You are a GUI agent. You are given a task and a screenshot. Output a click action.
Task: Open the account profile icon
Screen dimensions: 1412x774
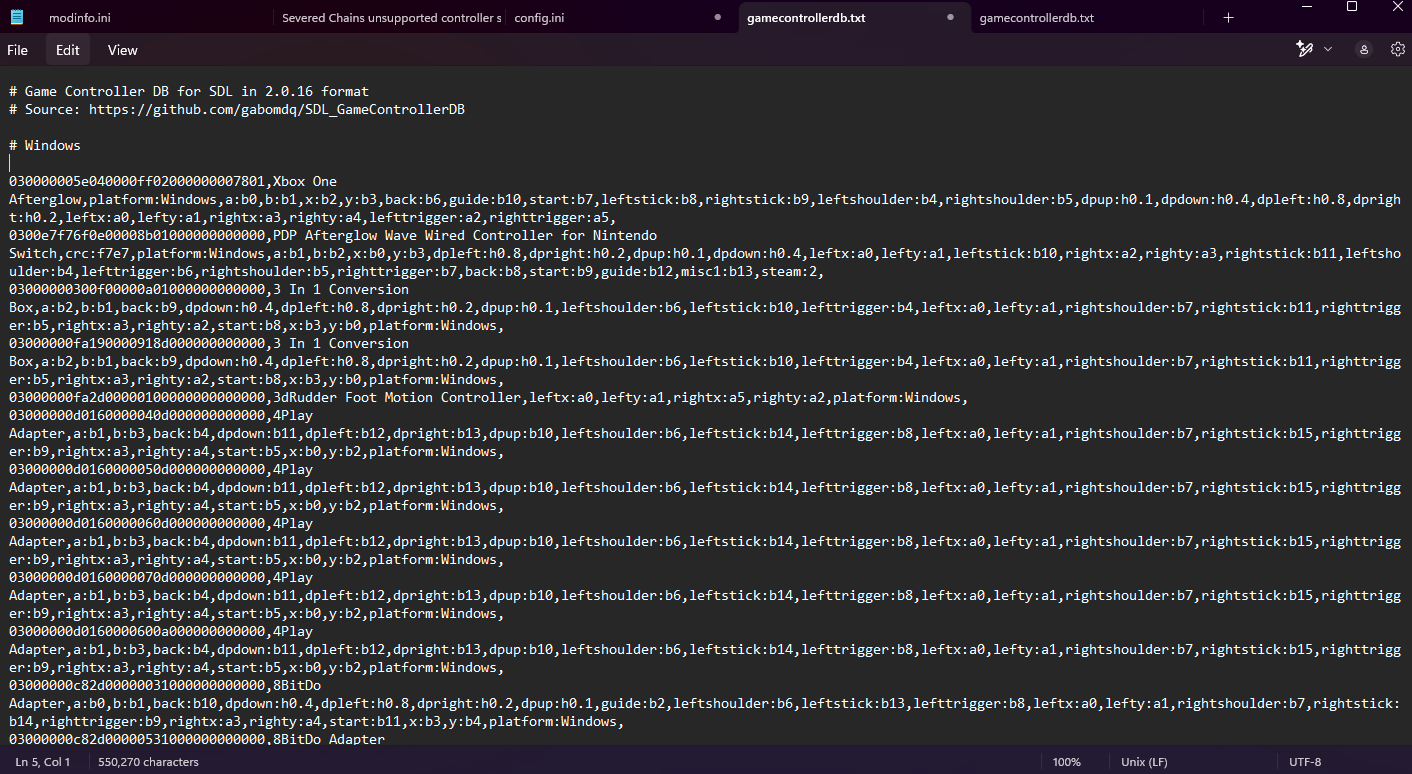(x=1363, y=49)
